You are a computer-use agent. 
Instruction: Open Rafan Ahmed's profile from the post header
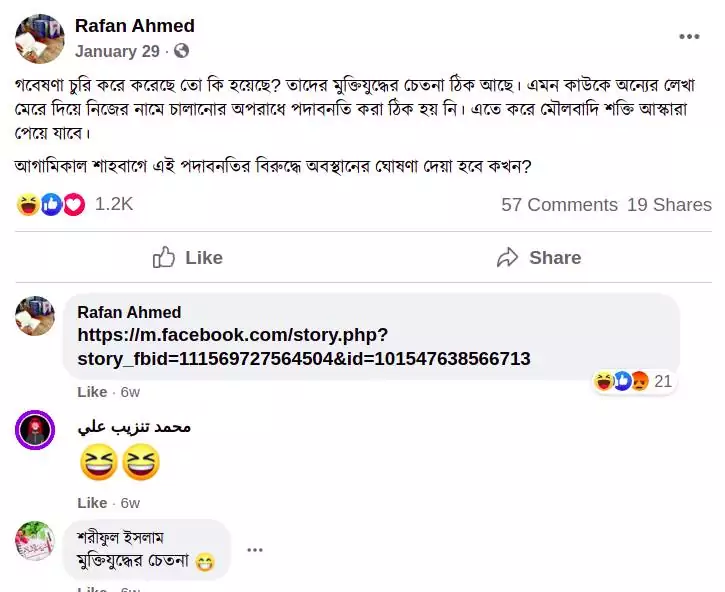[x=135, y=26]
